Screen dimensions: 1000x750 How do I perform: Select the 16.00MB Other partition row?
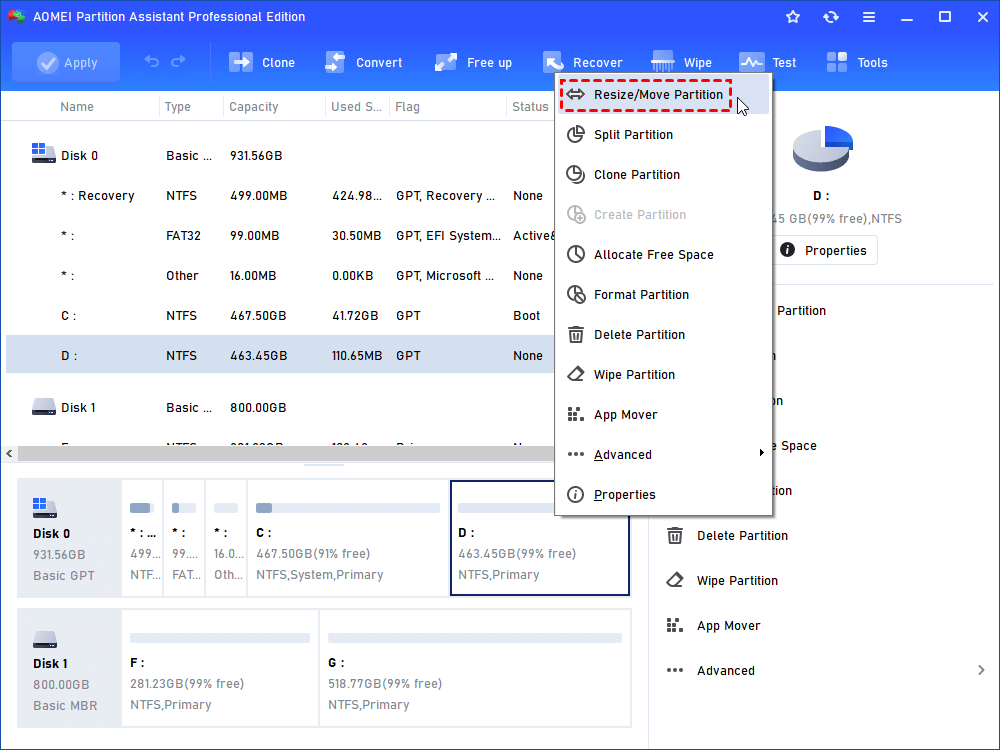(280, 276)
